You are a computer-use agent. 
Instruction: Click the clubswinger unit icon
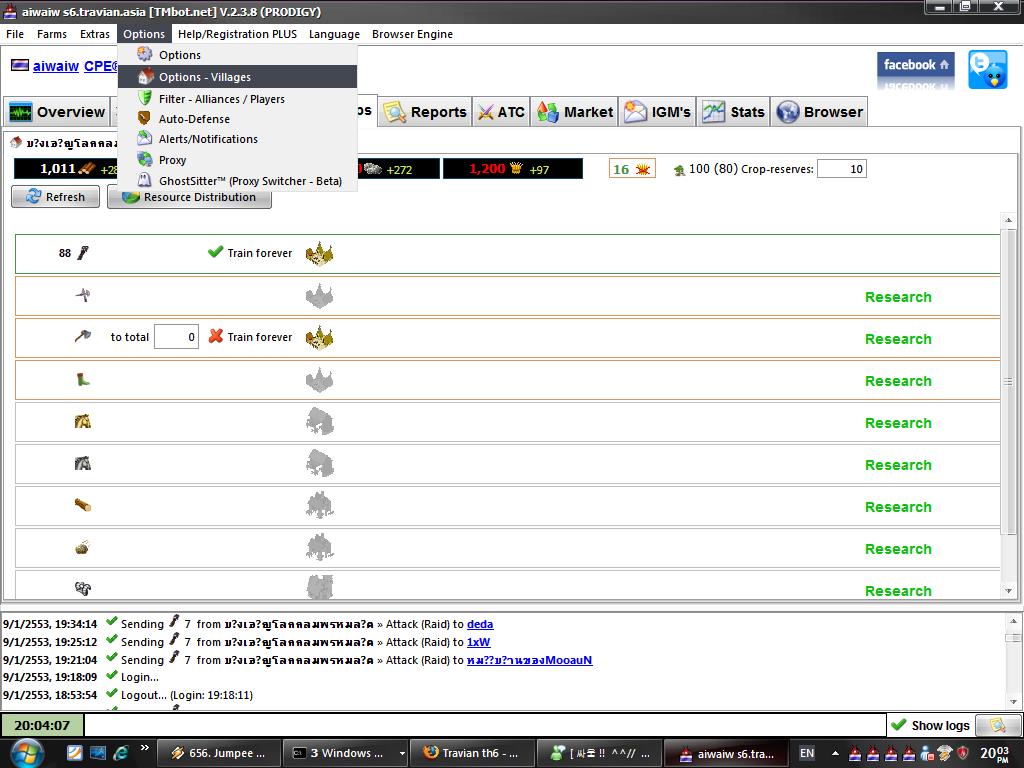tap(83, 253)
